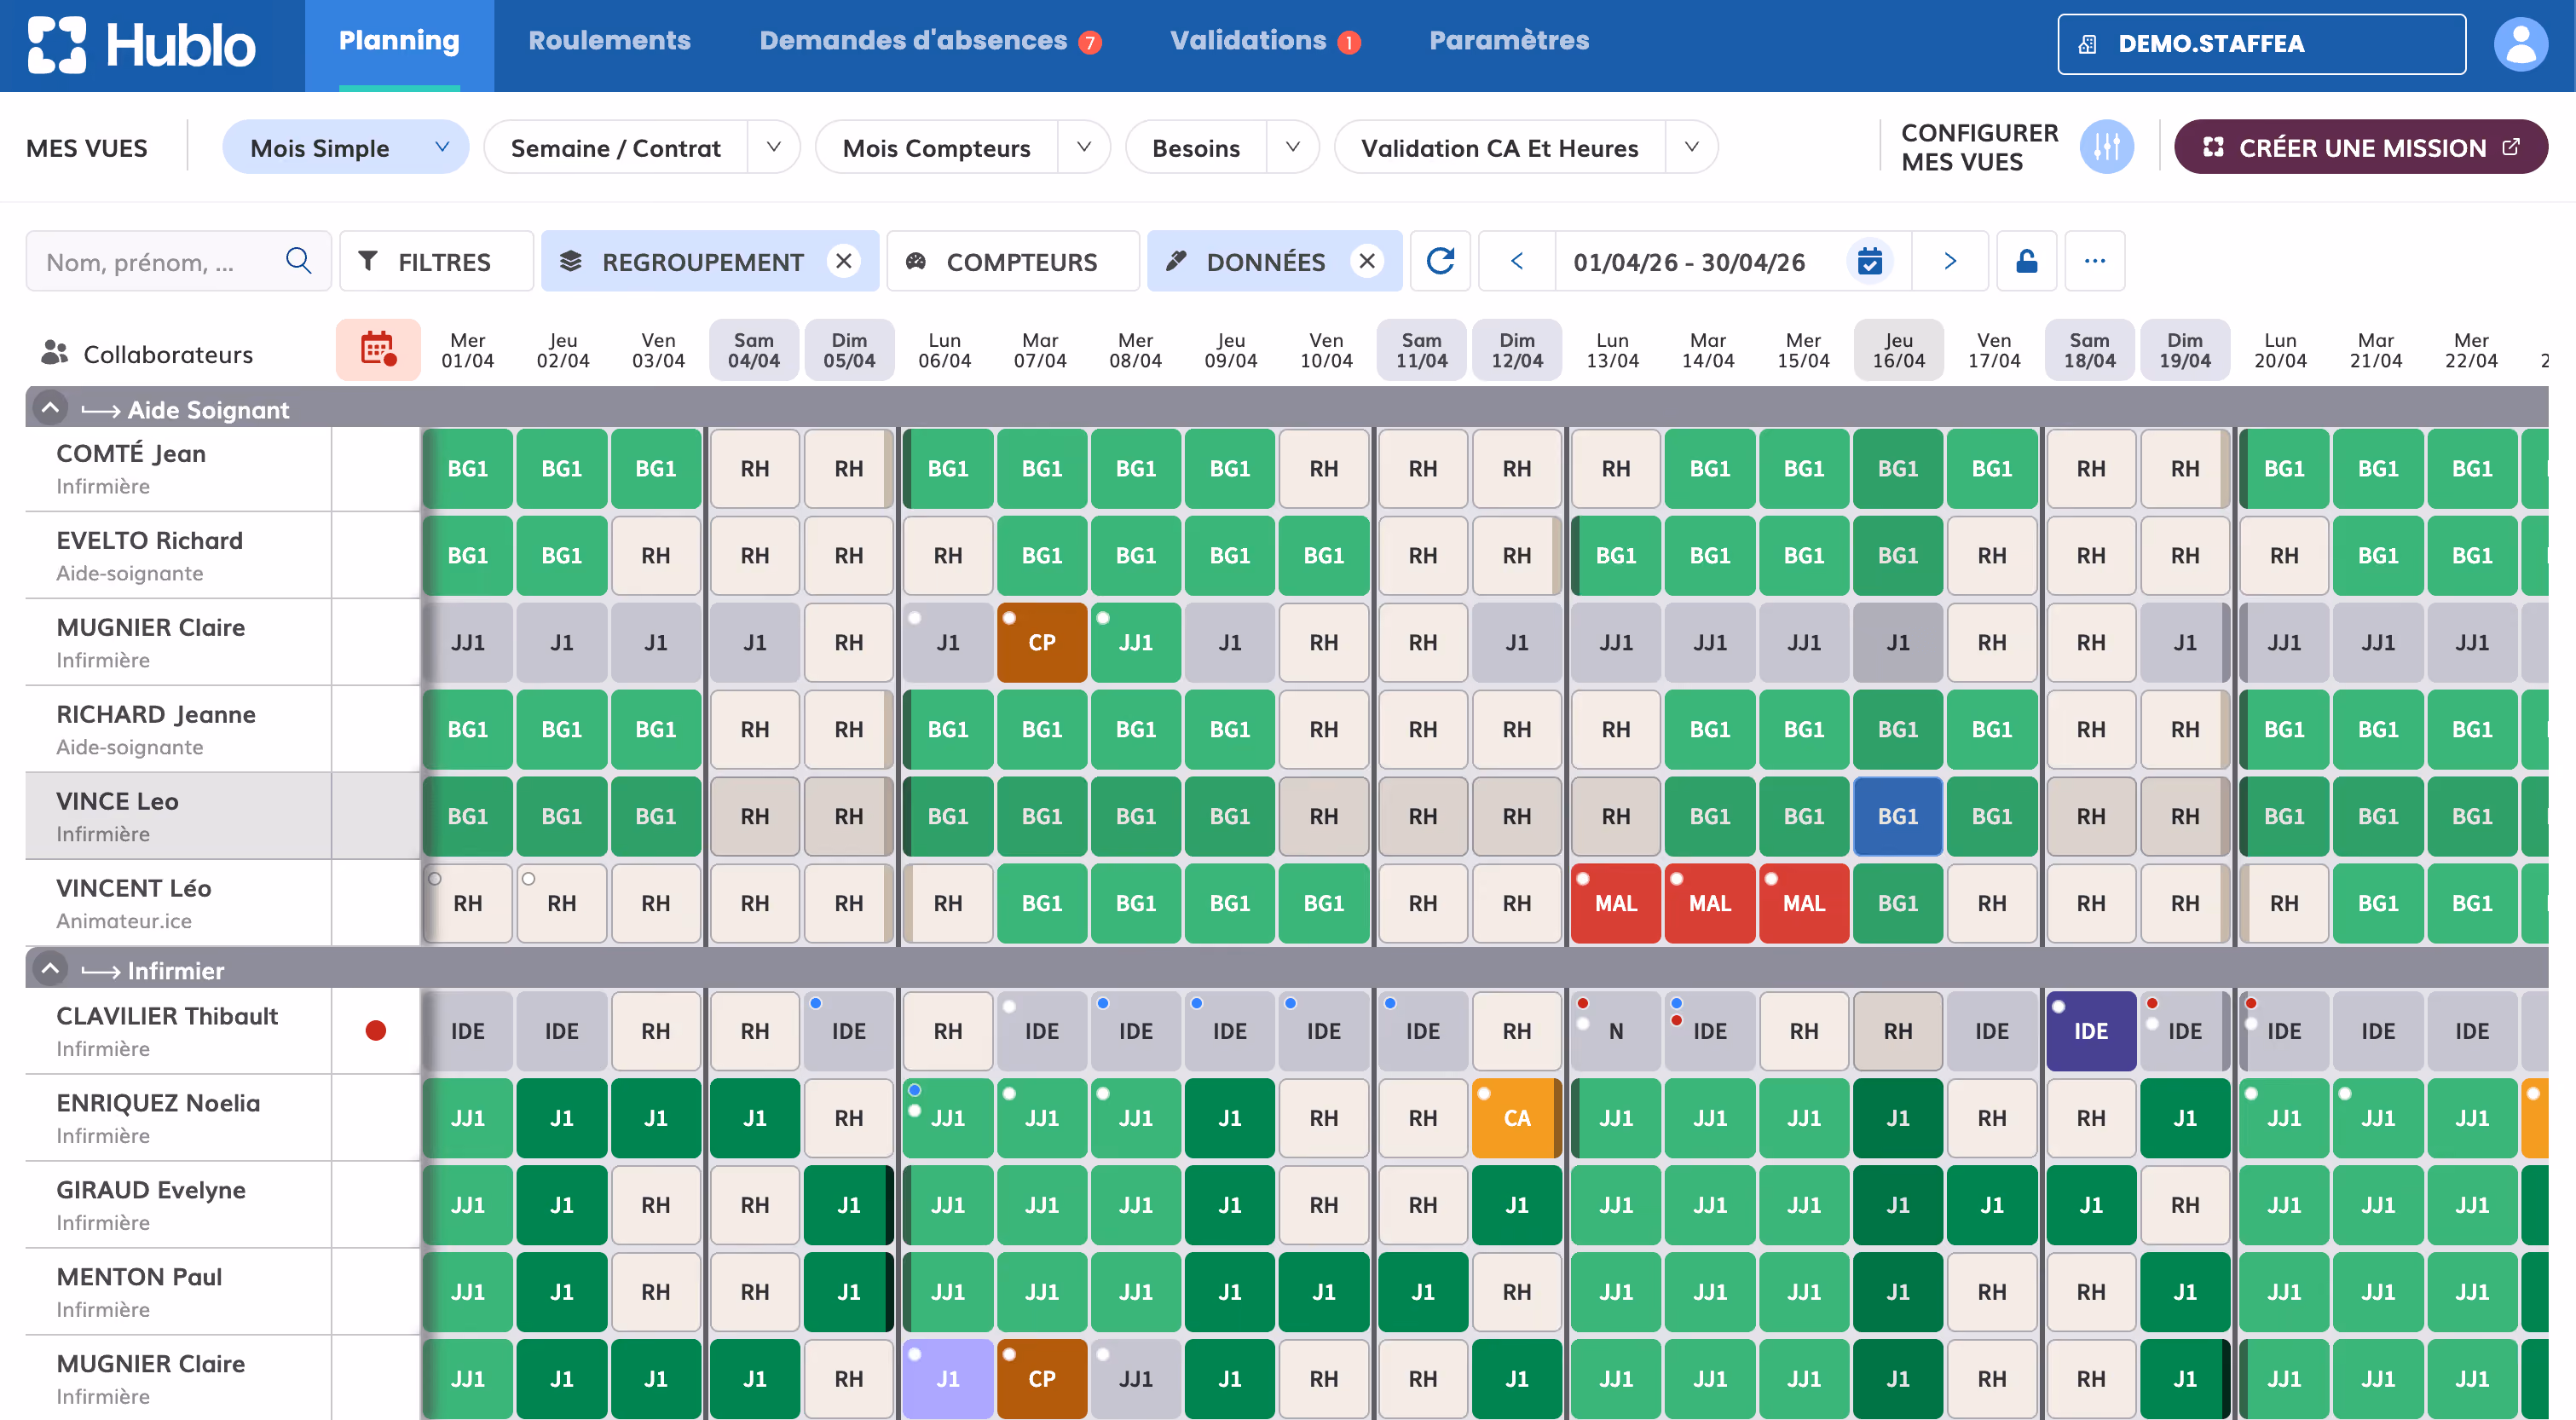This screenshot has width=2576, height=1420.
Task: Open Roulements tab
Action: (609, 41)
